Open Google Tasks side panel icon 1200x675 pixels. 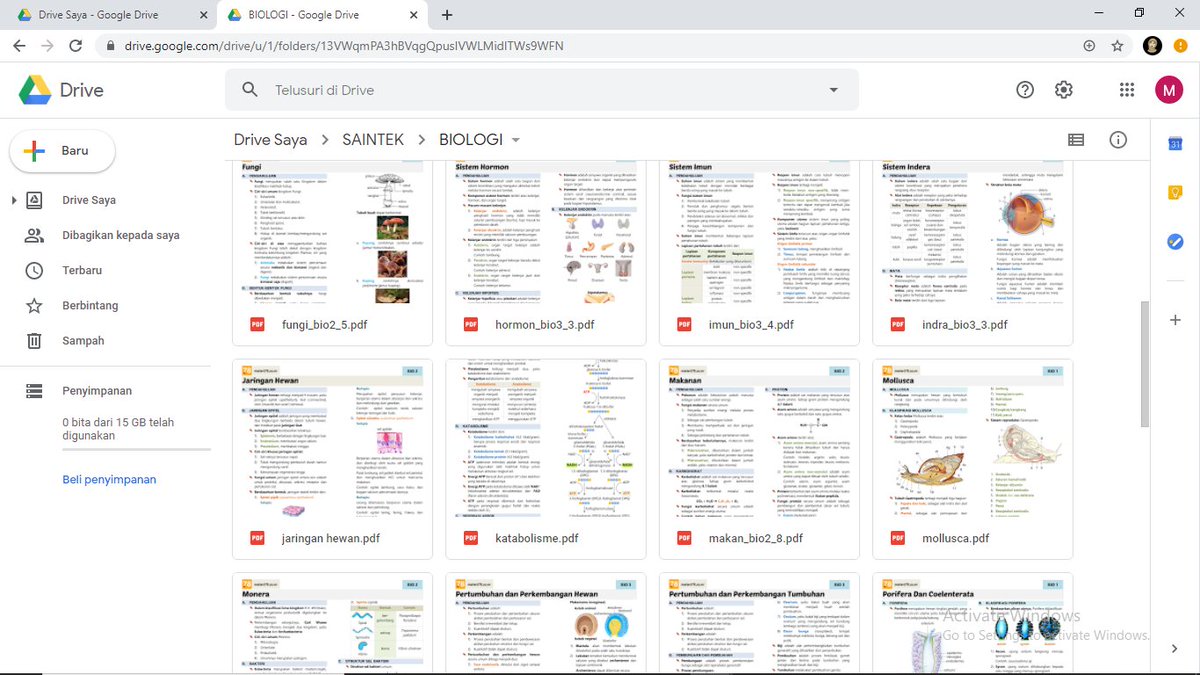[x=1176, y=241]
